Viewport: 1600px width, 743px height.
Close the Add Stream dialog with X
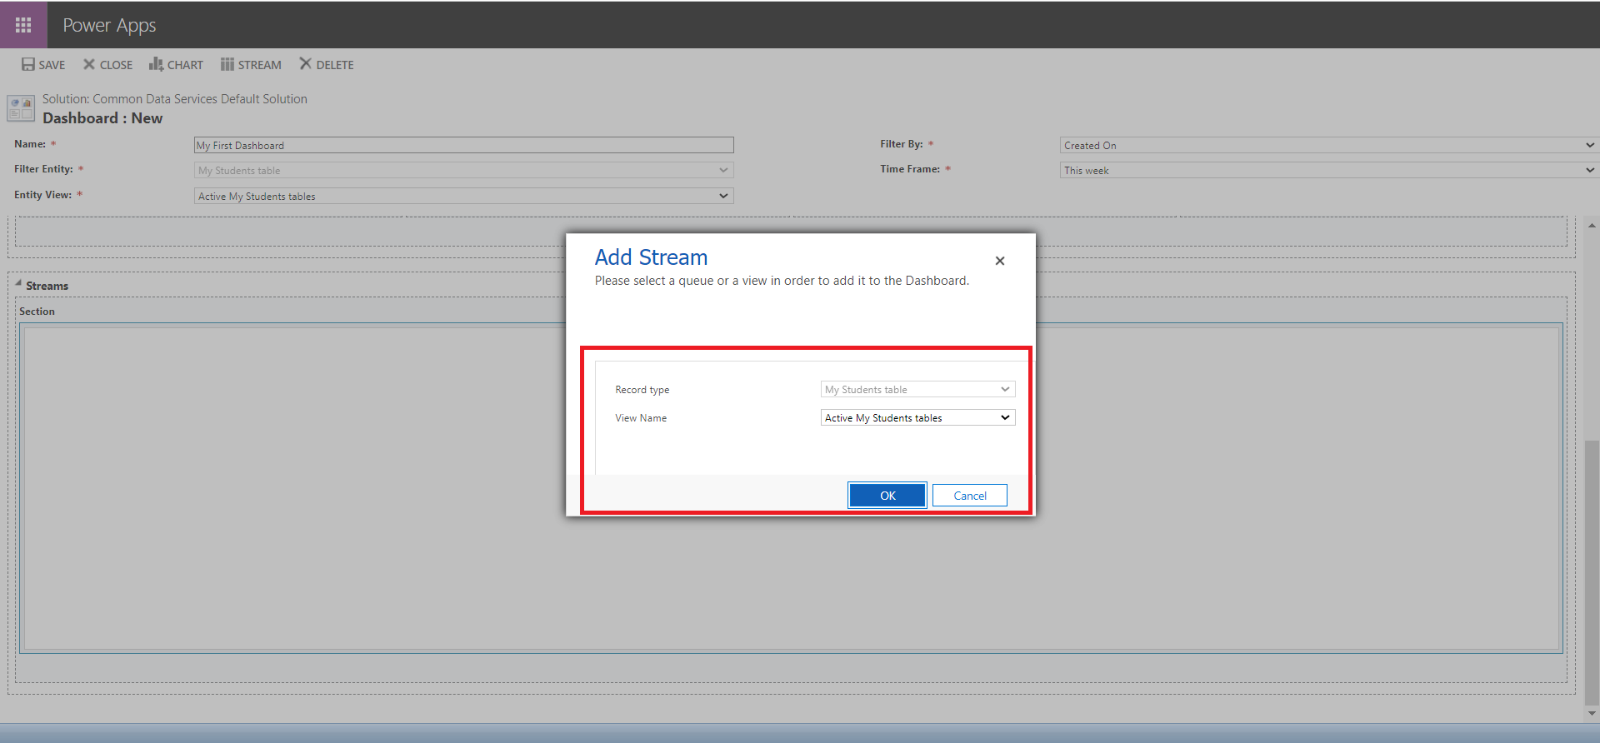tap(999, 261)
